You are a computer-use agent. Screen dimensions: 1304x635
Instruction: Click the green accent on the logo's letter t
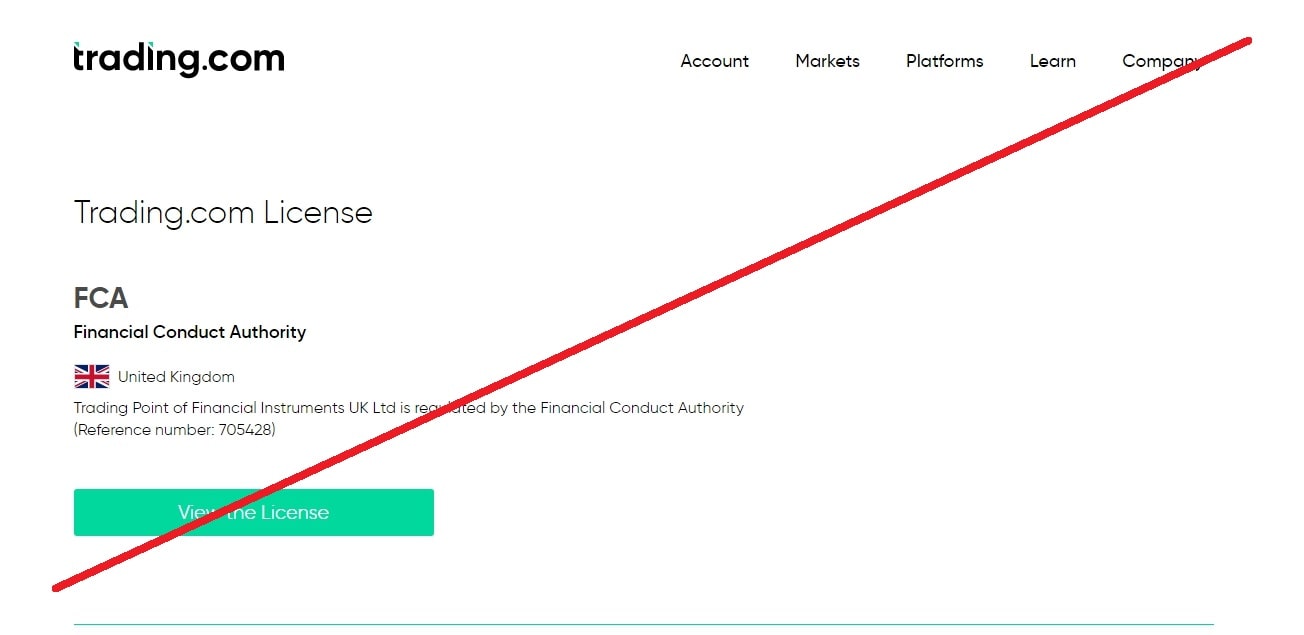click(x=77, y=45)
